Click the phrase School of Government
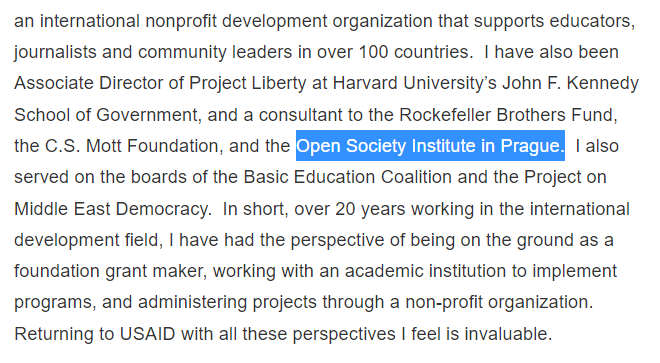The height and width of the screenshot is (363, 660). pyautogui.click(x=106, y=115)
